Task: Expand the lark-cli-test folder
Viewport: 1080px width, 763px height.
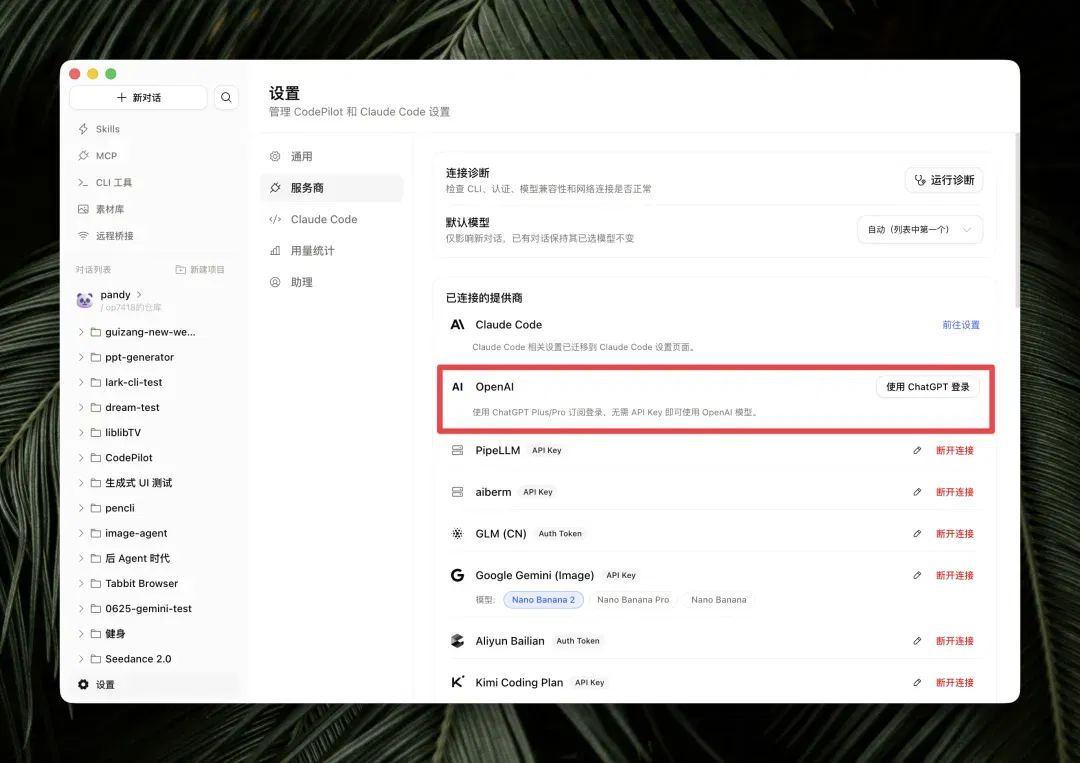Action: coord(81,382)
